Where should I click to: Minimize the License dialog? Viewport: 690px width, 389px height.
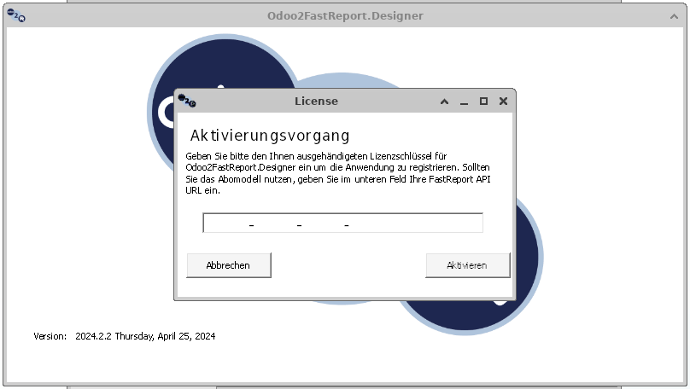[464, 102]
